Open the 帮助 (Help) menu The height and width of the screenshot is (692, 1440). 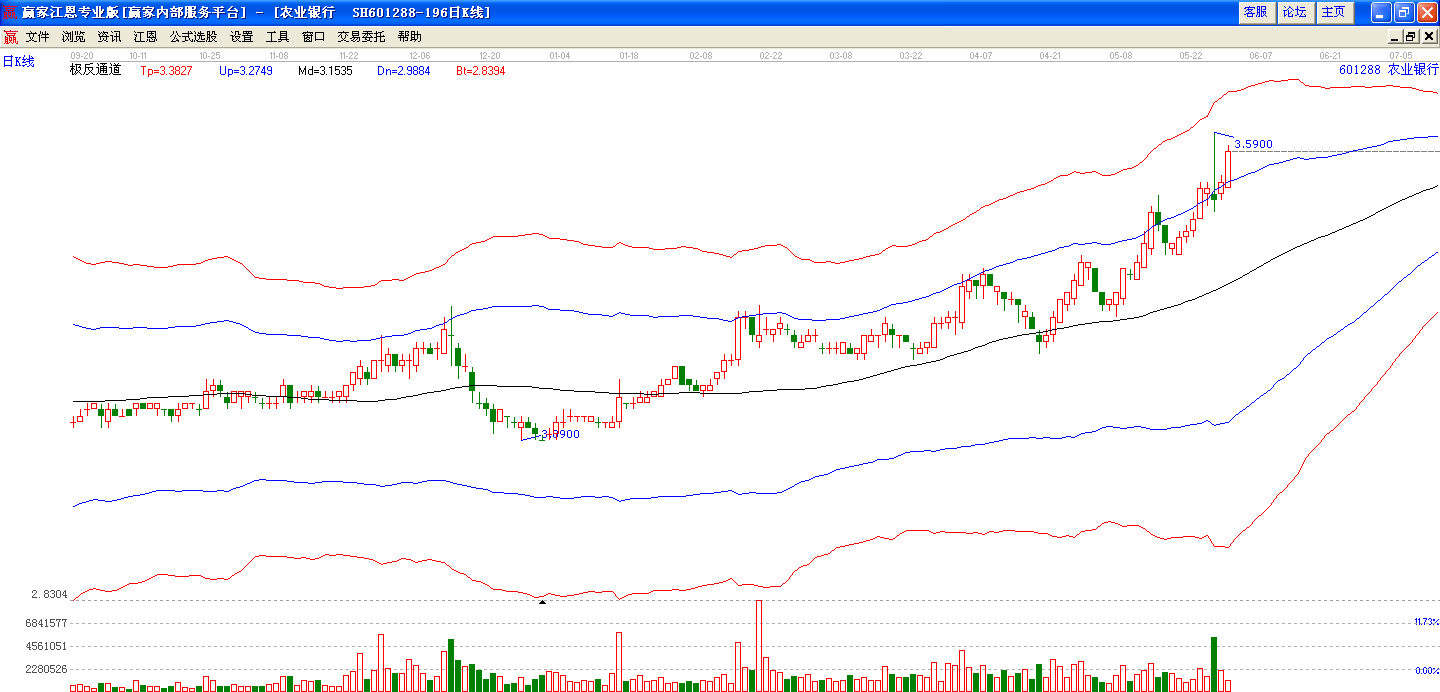pyautogui.click(x=409, y=36)
